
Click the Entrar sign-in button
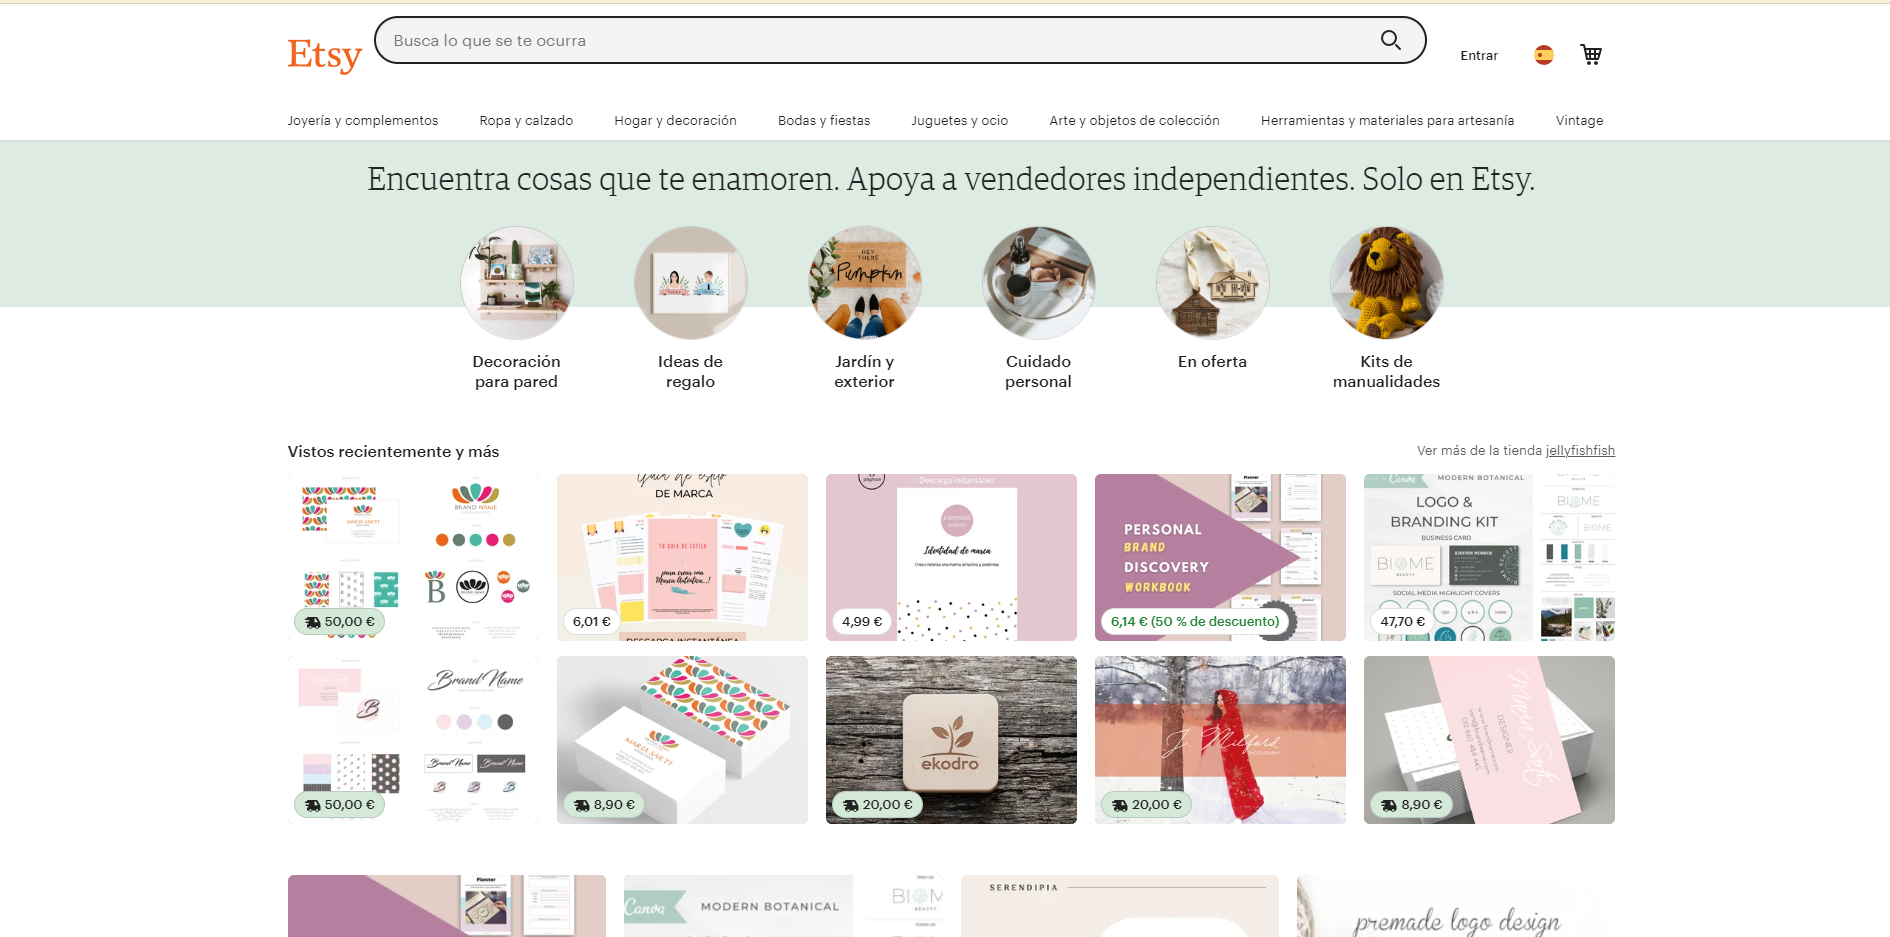[1478, 56]
